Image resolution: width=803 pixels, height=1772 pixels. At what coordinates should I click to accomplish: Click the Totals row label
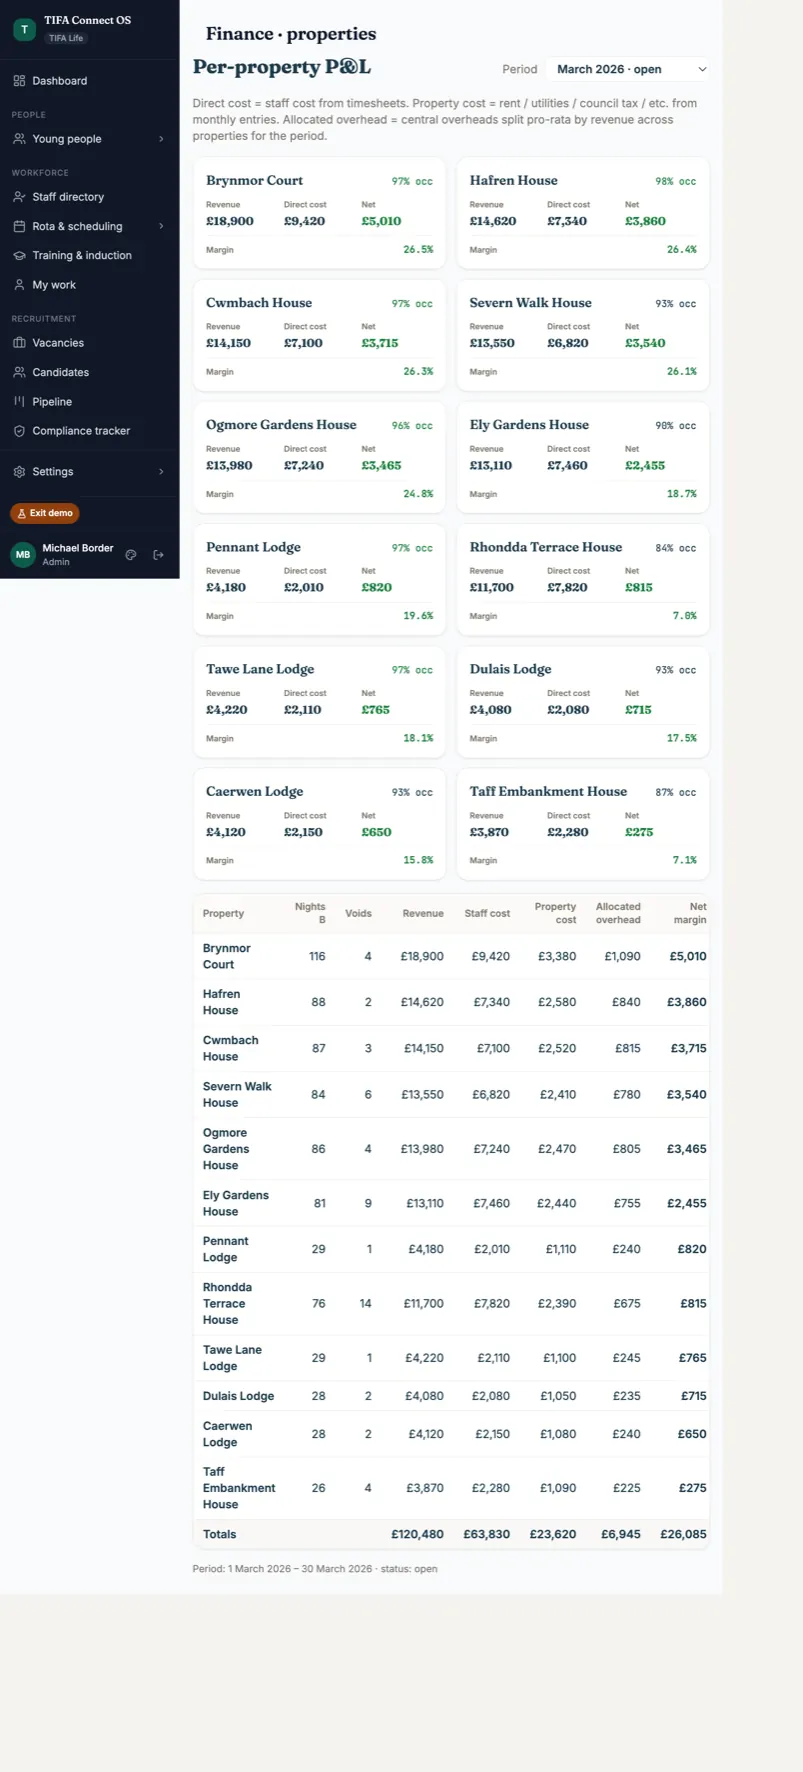tap(220, 1534)
